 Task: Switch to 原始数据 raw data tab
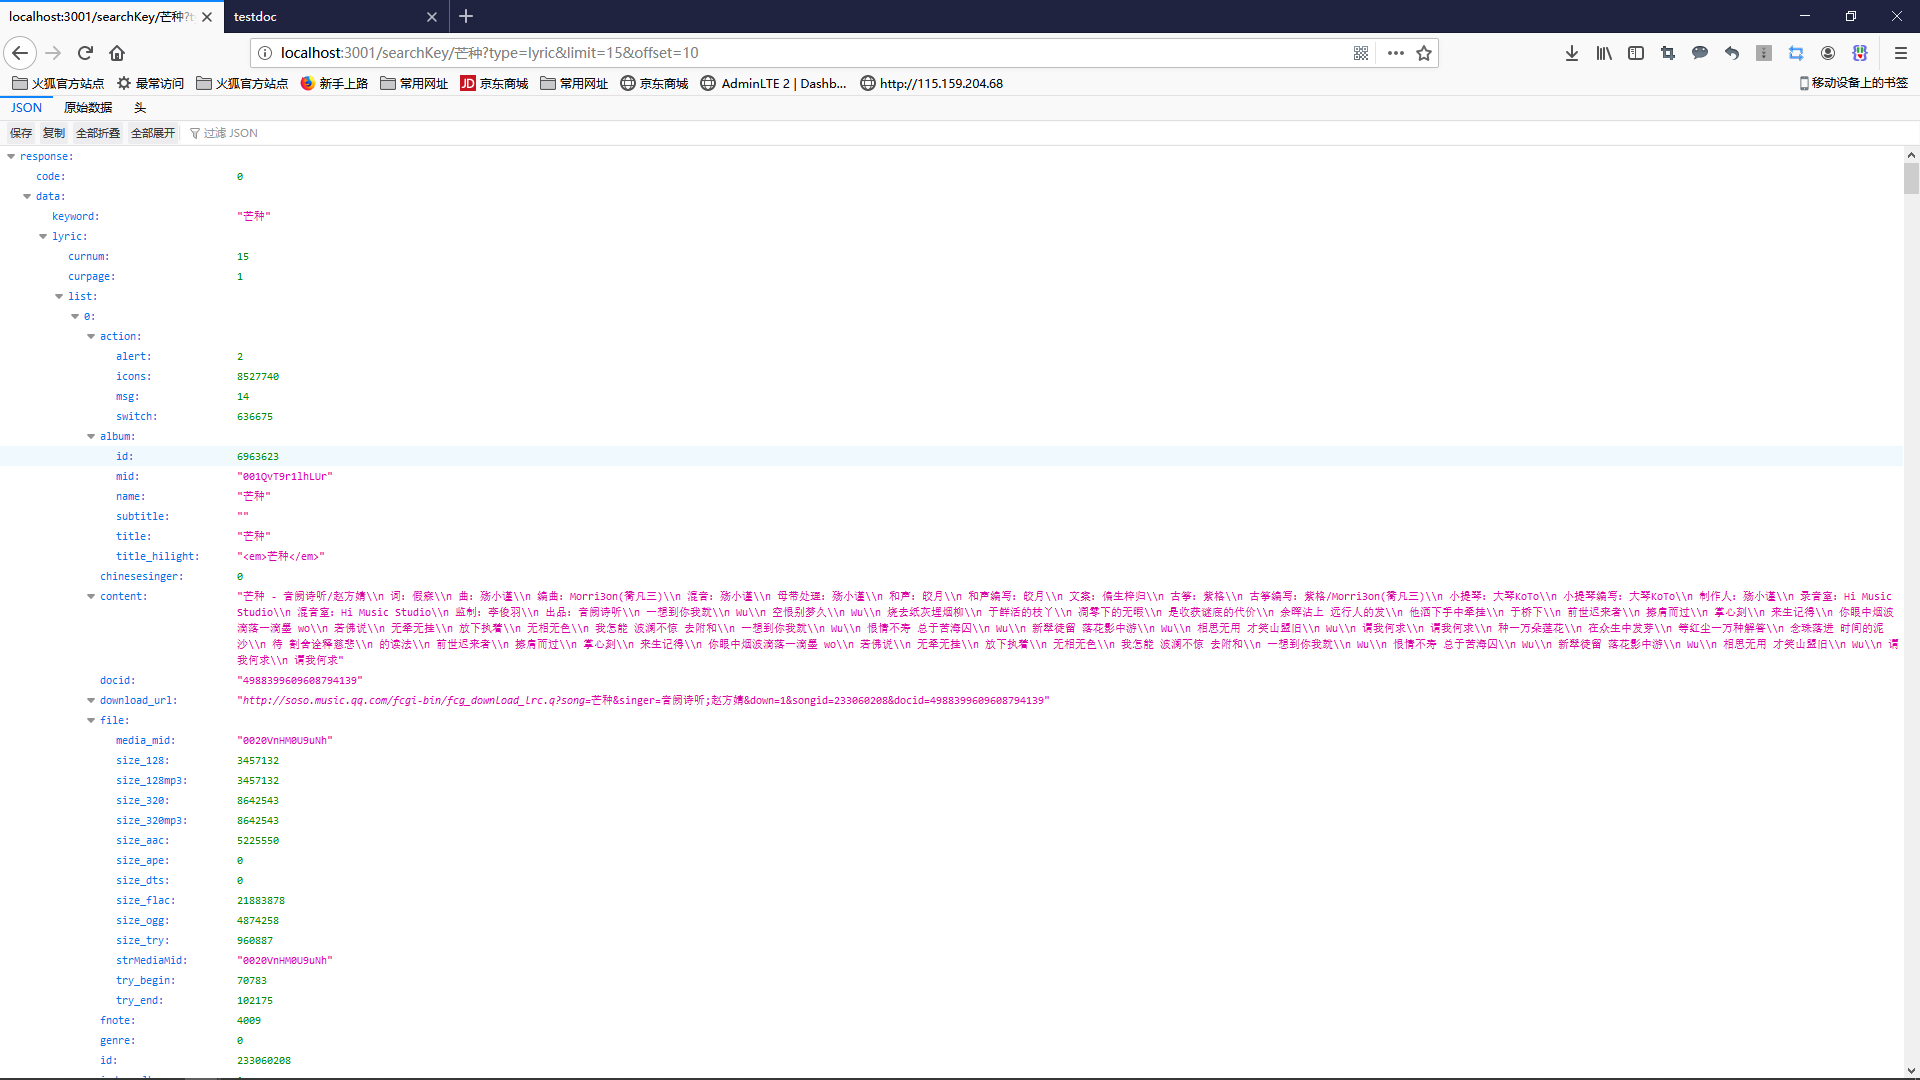(x=88, y=108)
